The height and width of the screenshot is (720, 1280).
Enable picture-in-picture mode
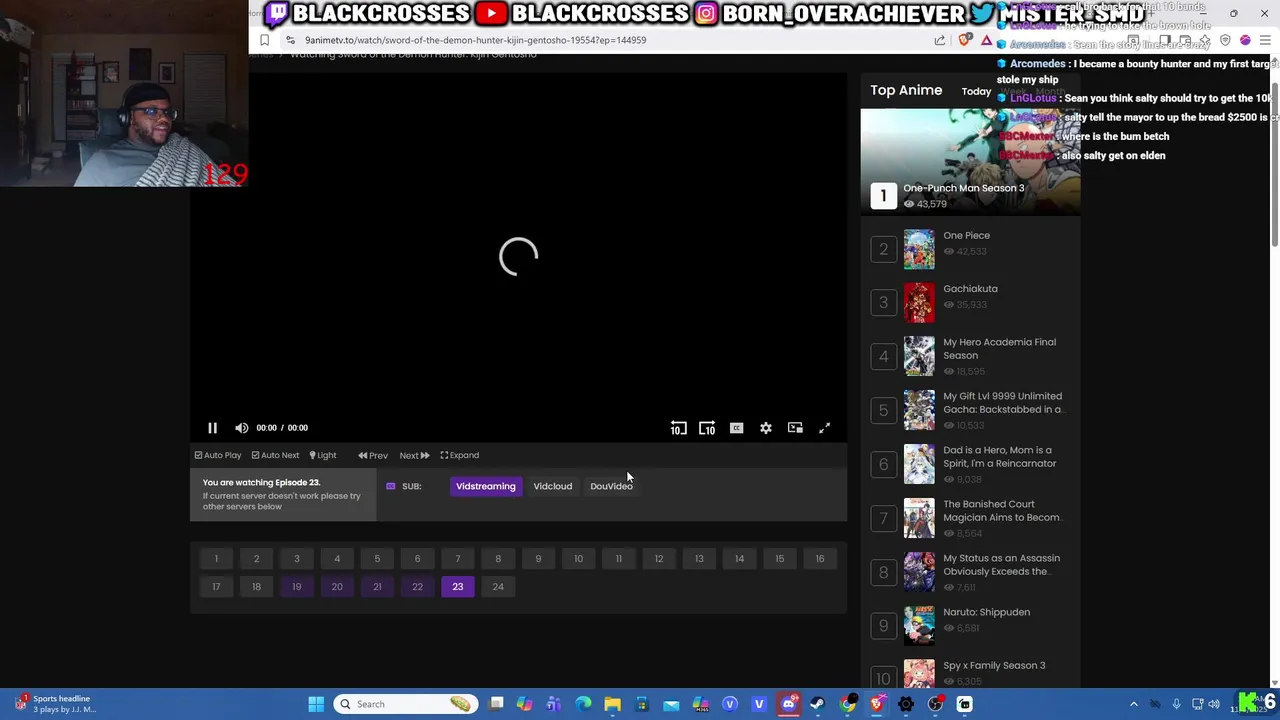(x=795, y=428)
